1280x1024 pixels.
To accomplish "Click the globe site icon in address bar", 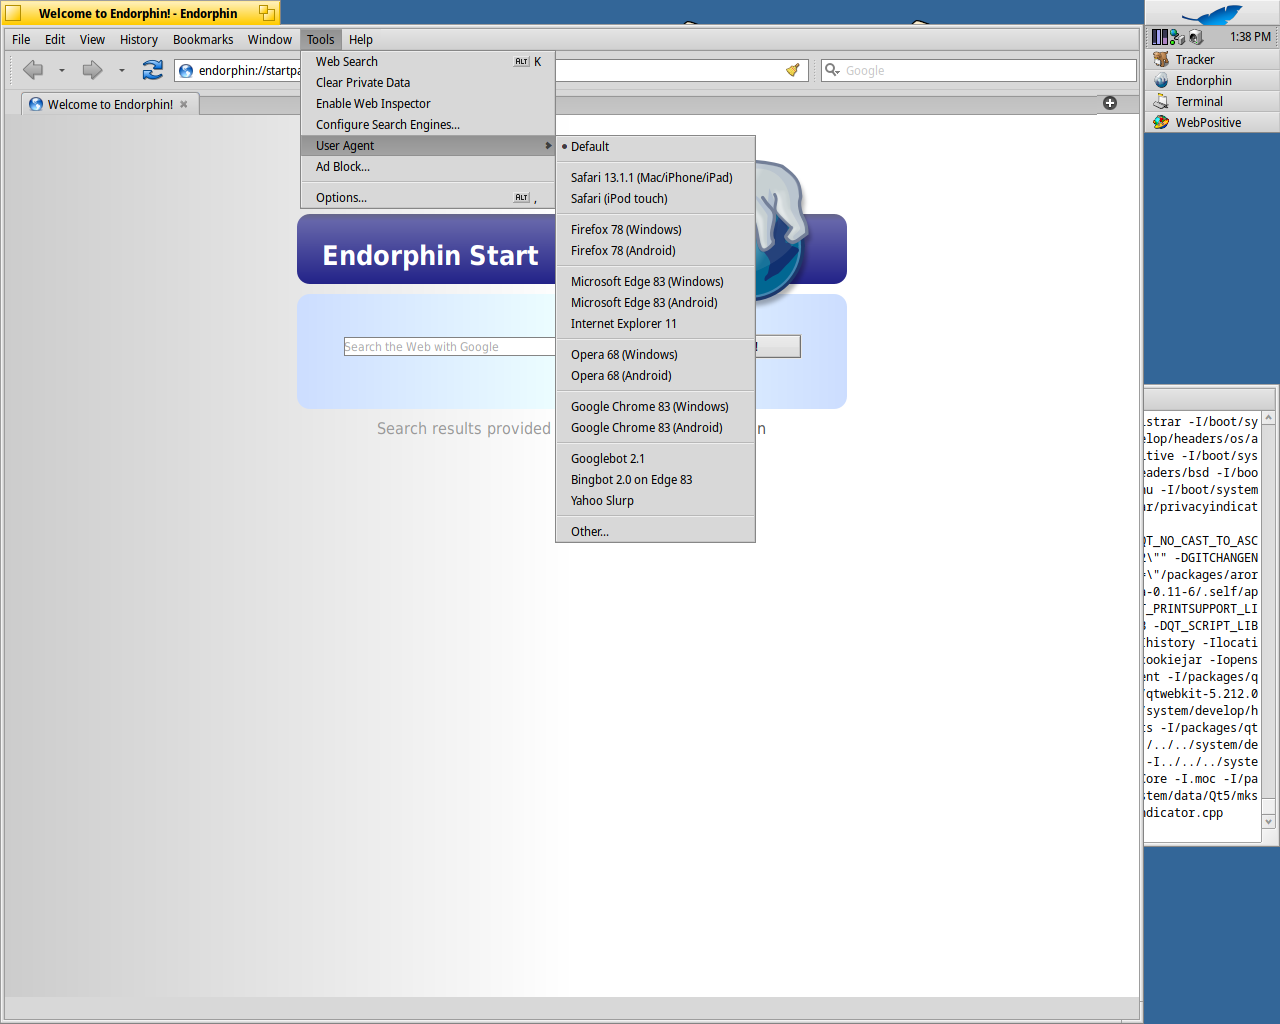I will point(186,71).
